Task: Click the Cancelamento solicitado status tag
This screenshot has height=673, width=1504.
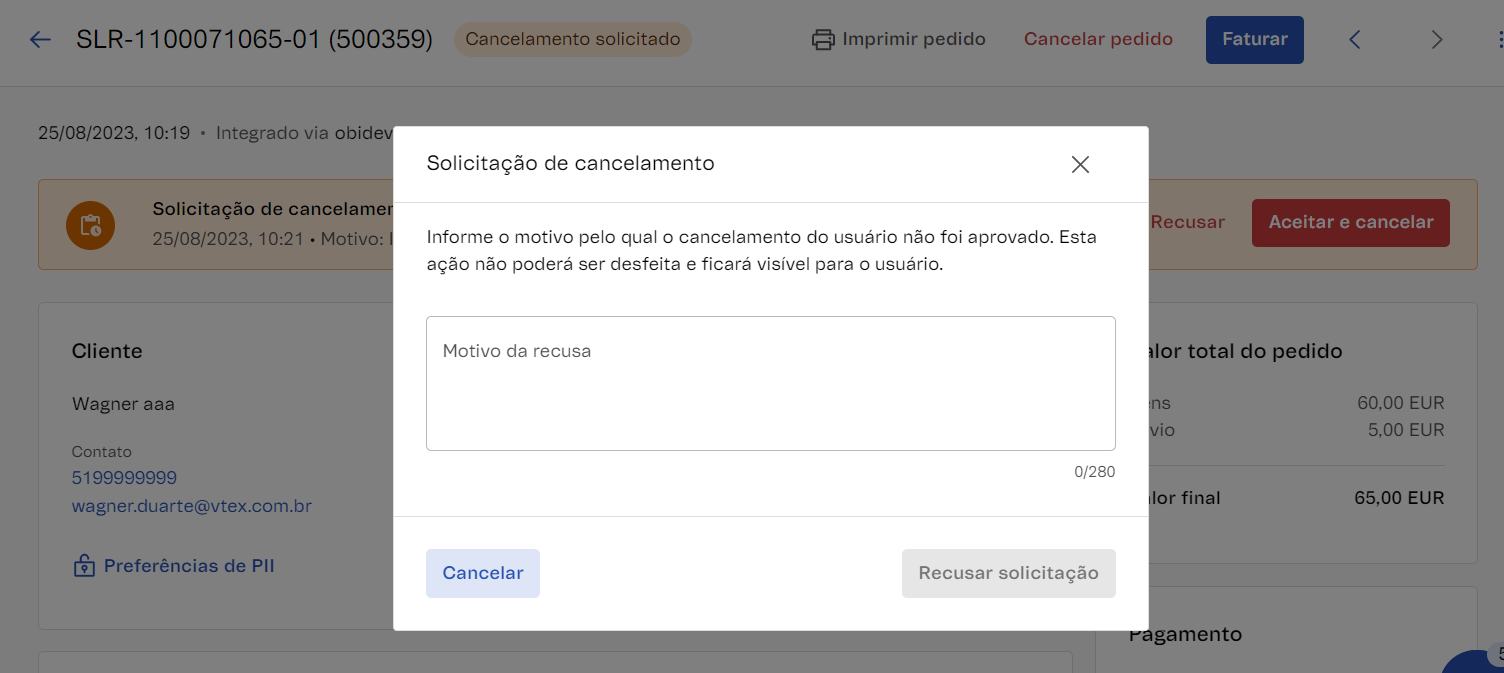Action: click(x=572, y=40)
